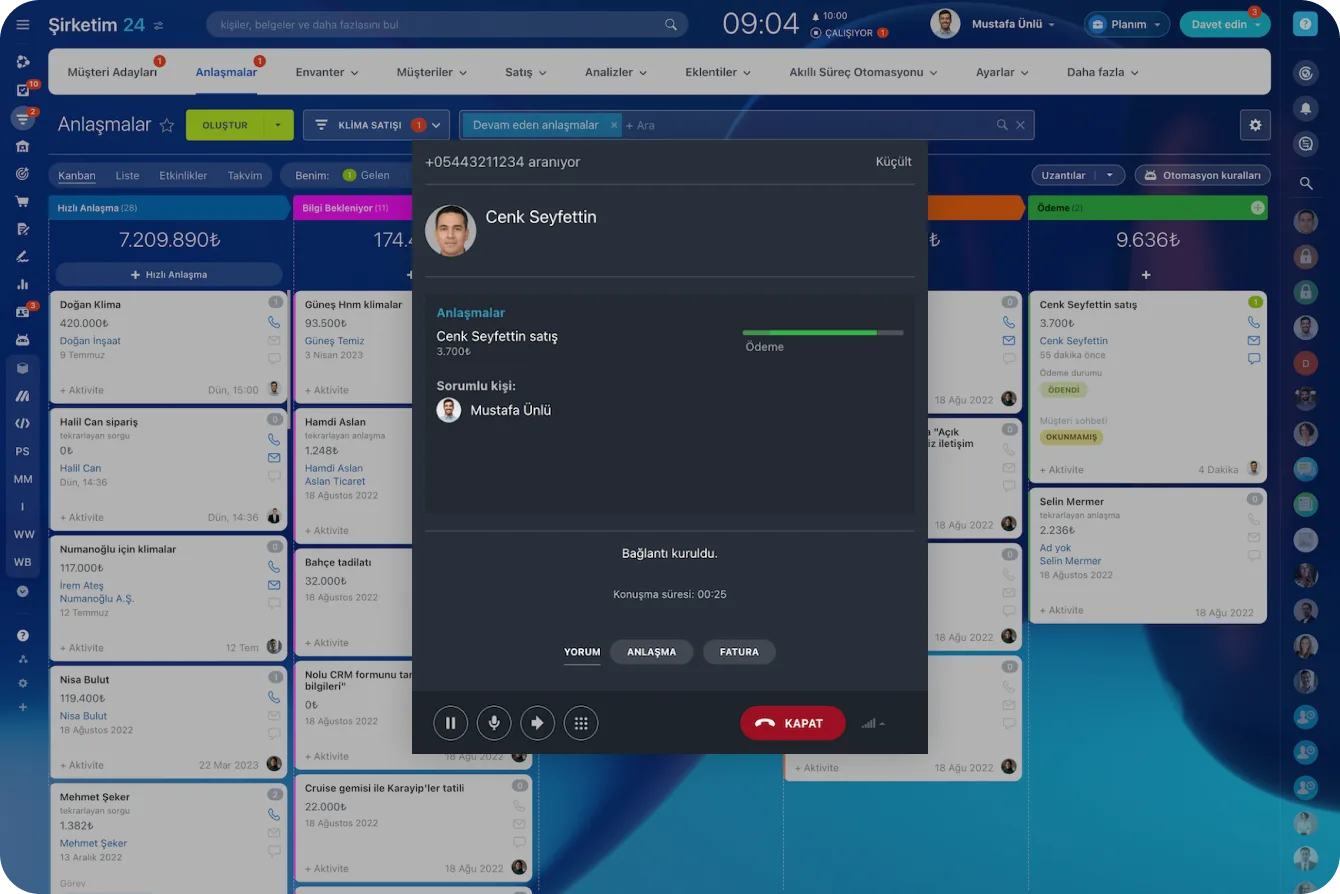Open the Envanter menu
The height and width of the screenshot is (894, 1340).
tap(327, 72)
